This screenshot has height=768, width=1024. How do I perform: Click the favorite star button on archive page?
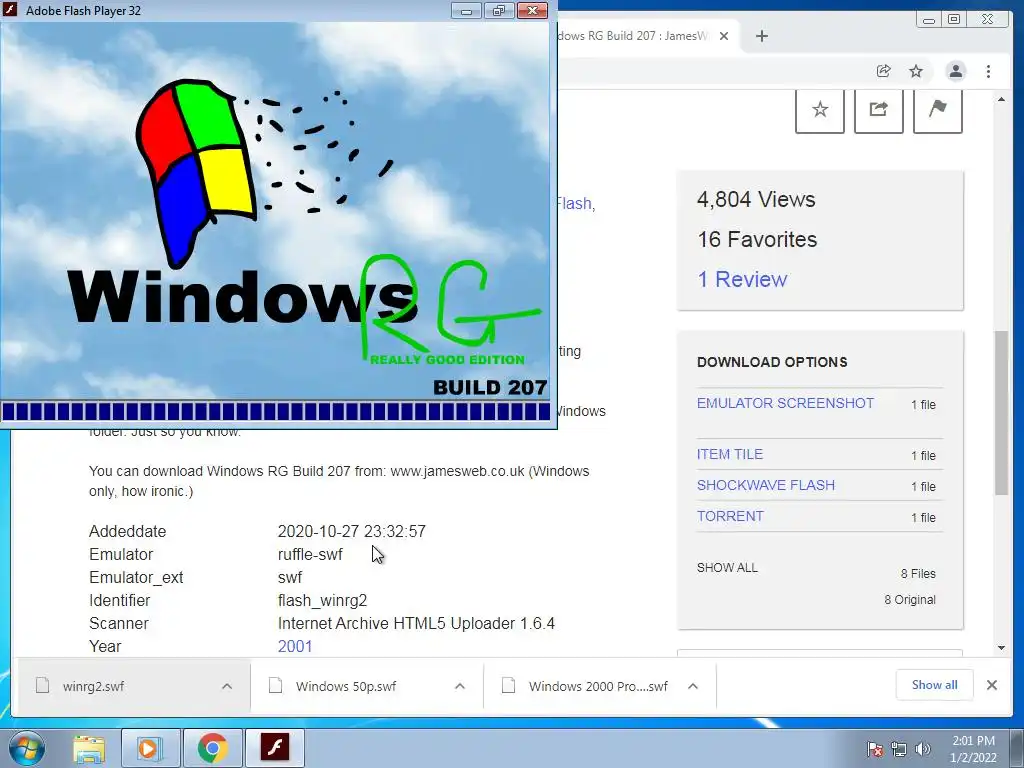820,110
